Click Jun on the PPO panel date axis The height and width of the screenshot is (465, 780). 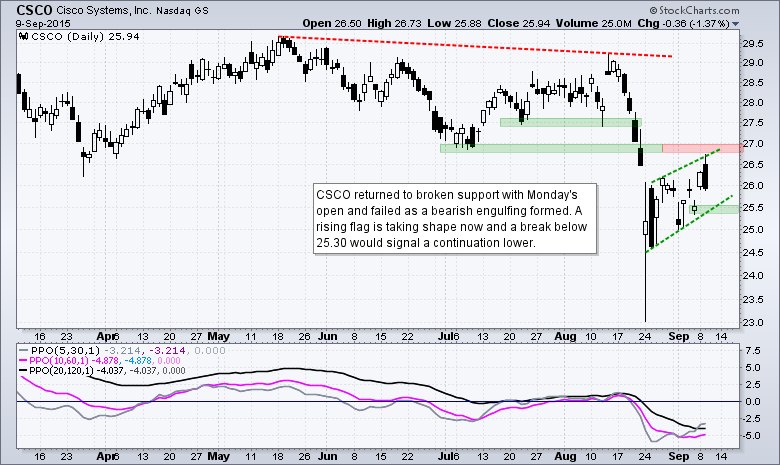[327, 456]
